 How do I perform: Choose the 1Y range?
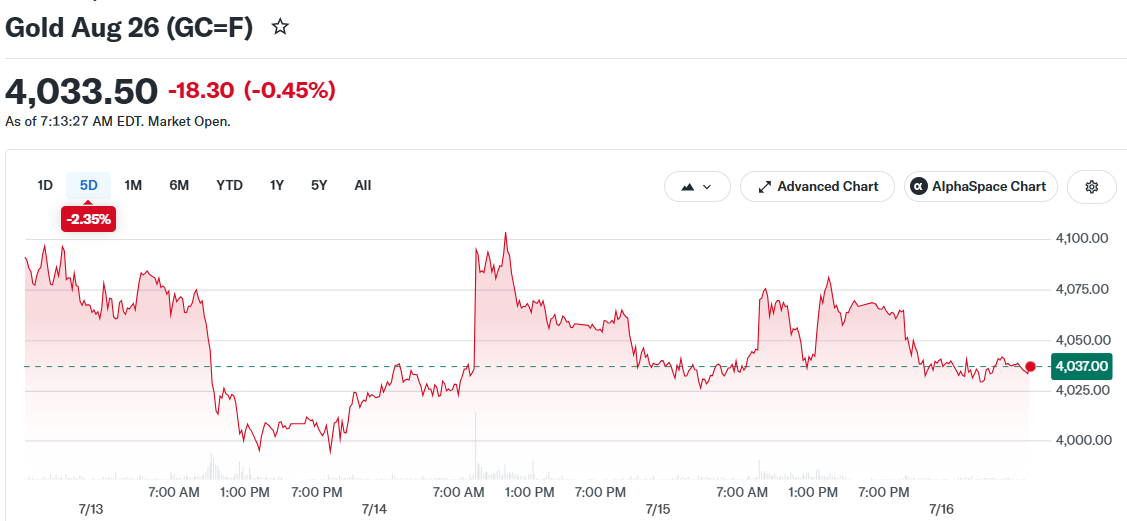277,185
